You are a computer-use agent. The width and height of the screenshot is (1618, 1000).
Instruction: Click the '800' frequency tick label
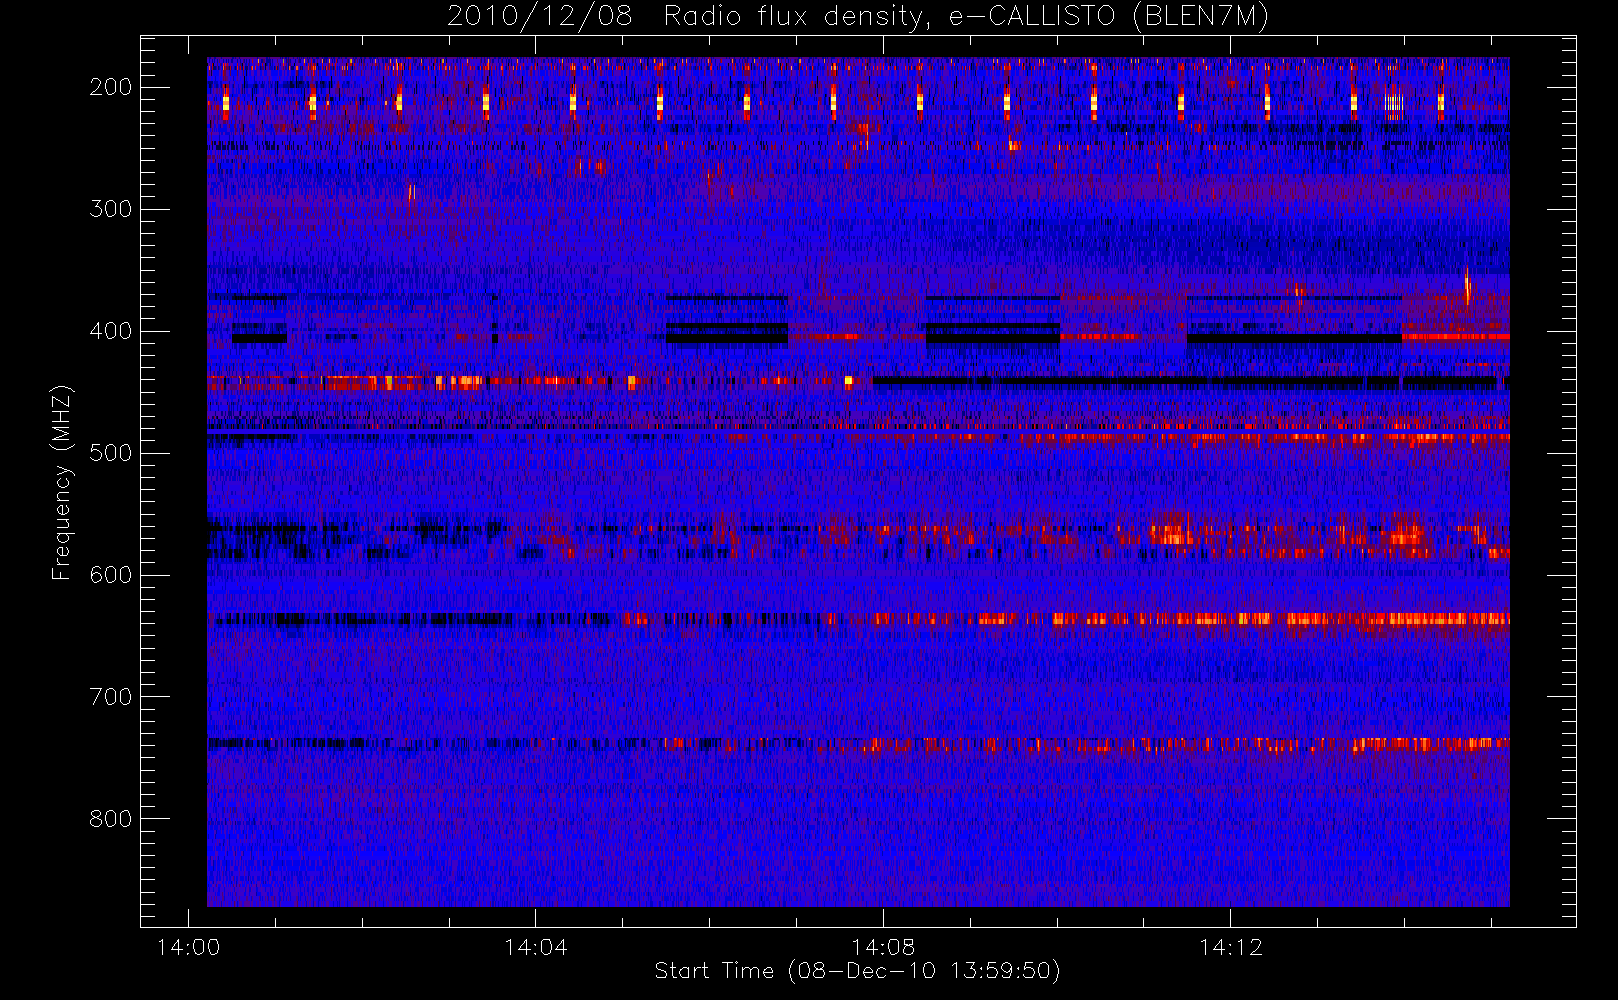pos(110,819)
